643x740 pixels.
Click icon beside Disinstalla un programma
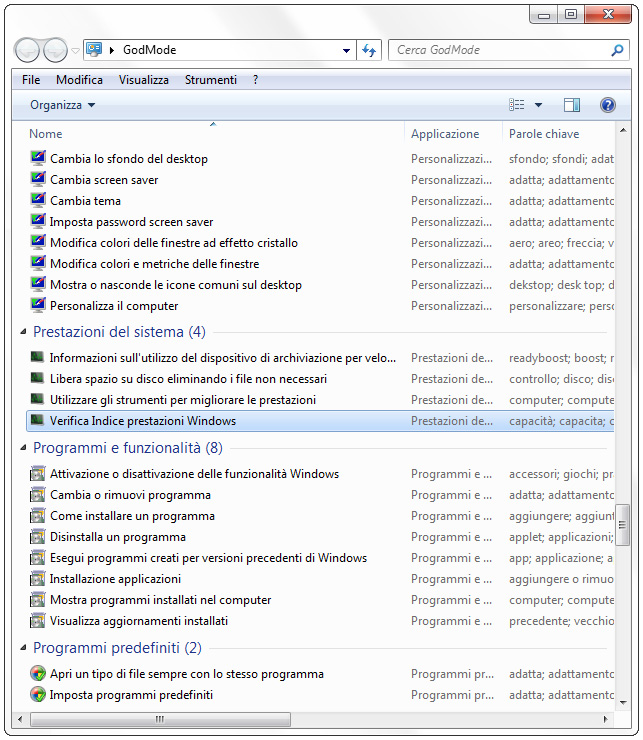(38, 537)
